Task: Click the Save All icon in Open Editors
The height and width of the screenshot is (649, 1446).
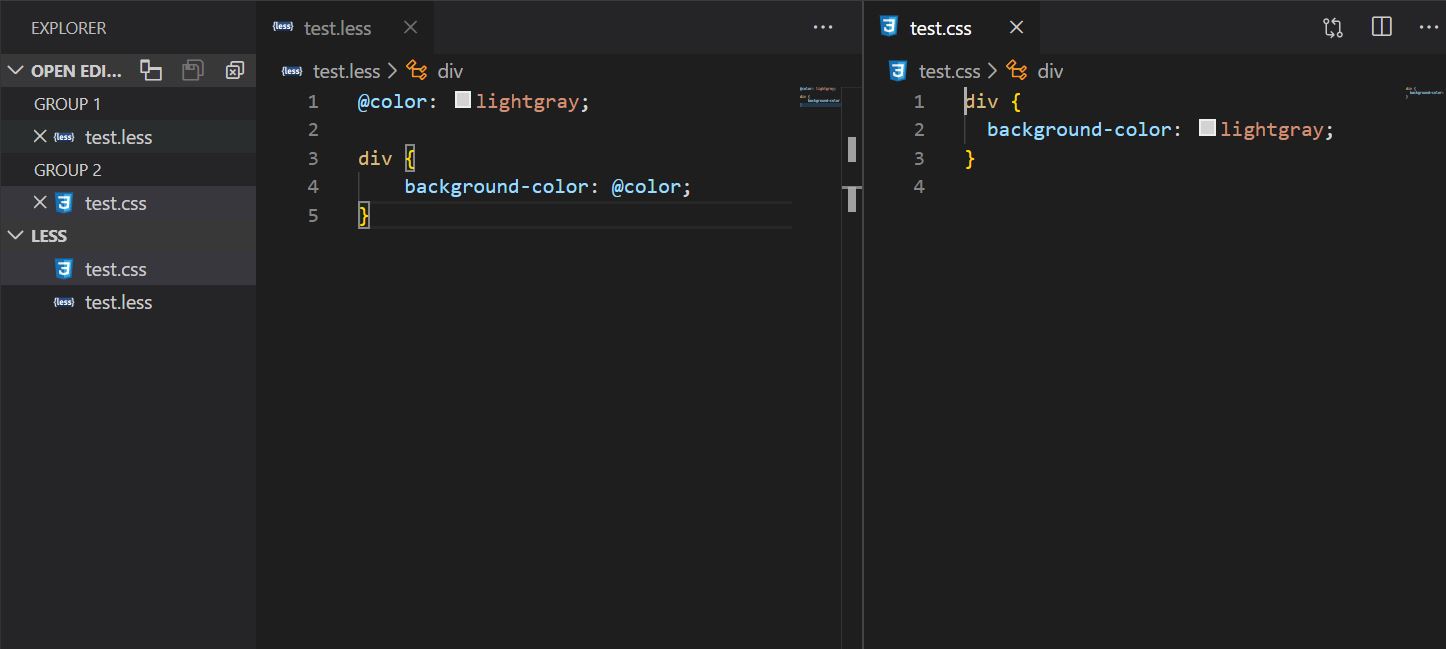Action: 191,70
